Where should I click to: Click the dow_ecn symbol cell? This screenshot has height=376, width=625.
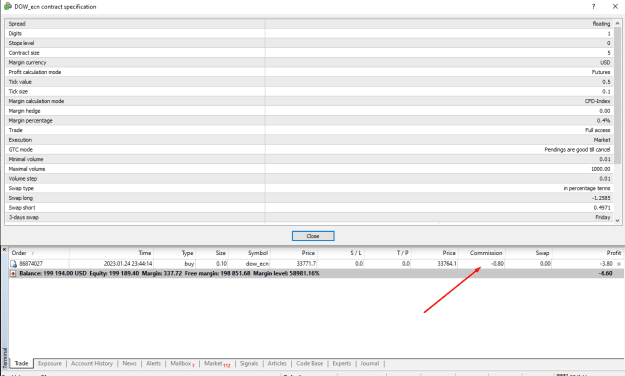(x=257, y=264)
